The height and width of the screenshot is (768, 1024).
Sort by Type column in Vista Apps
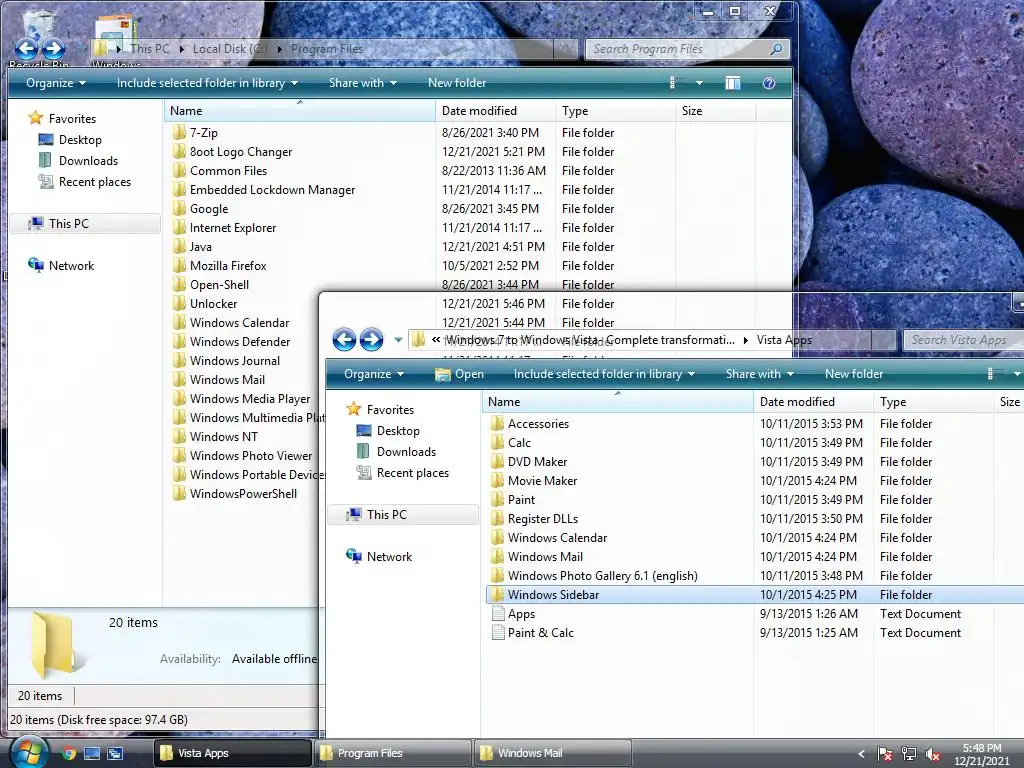click(933, 402)
